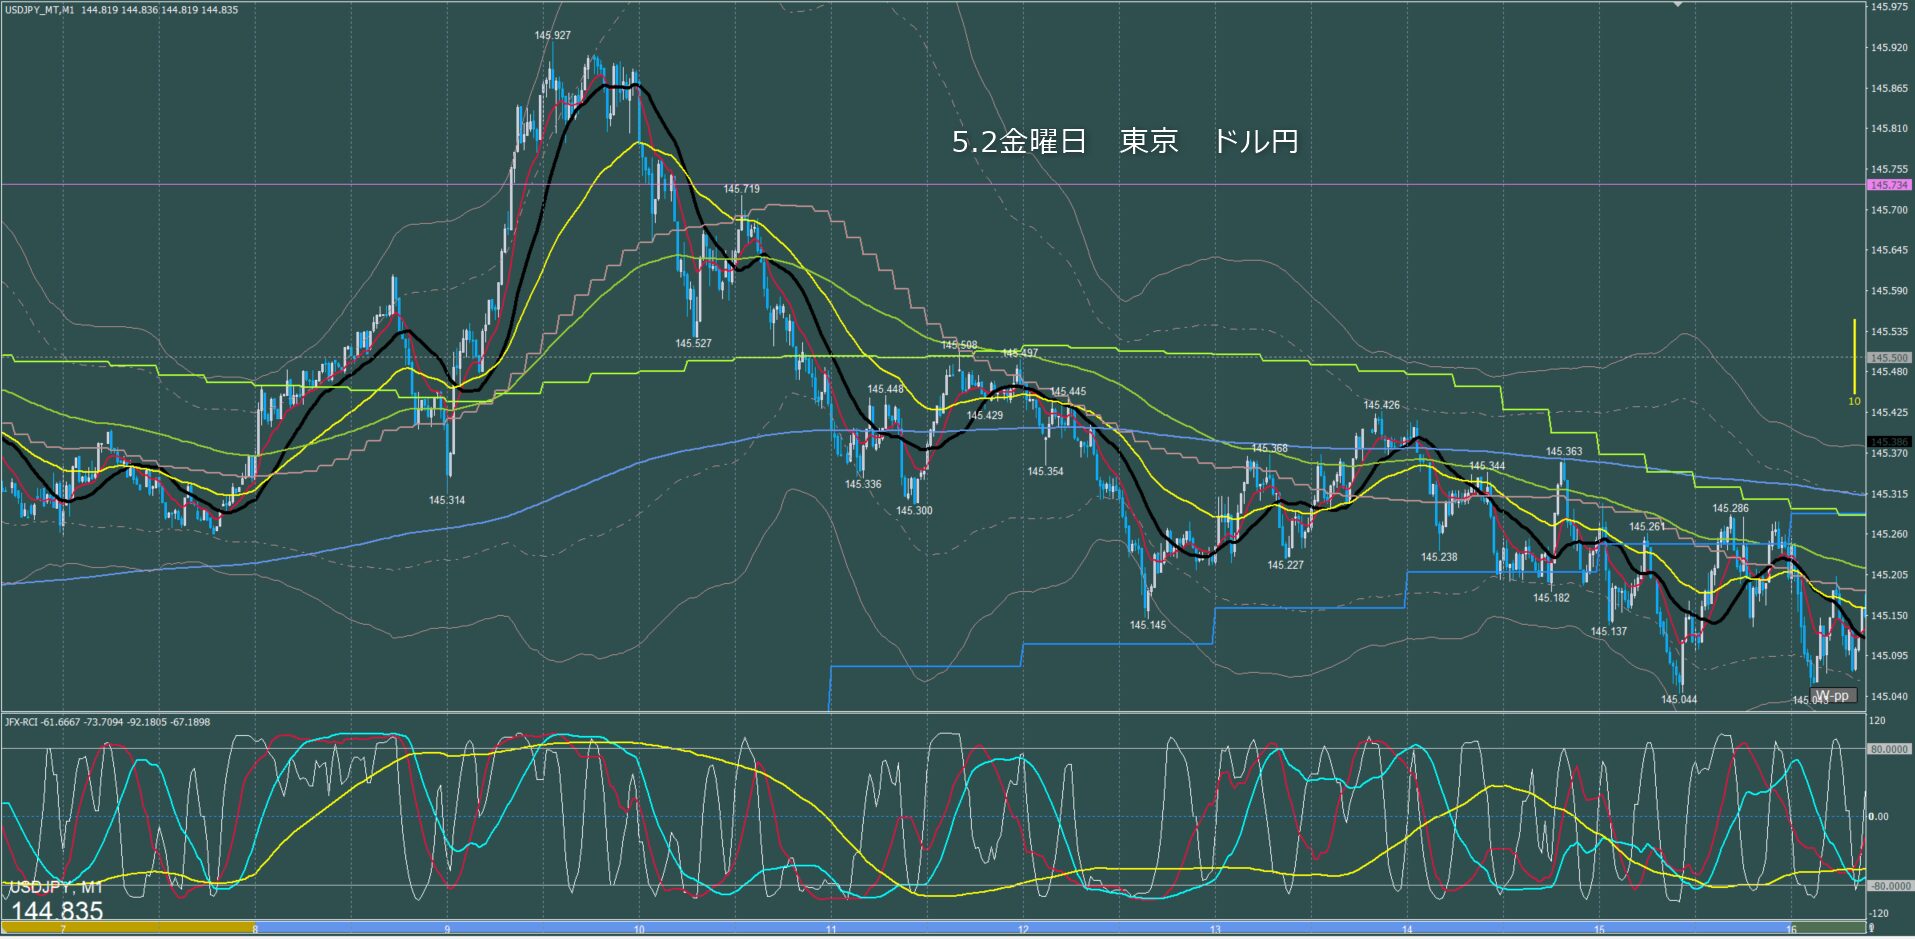Click the W-pp pivot label box
Screen dimensions: 1915x939
tap(1833, 695)
